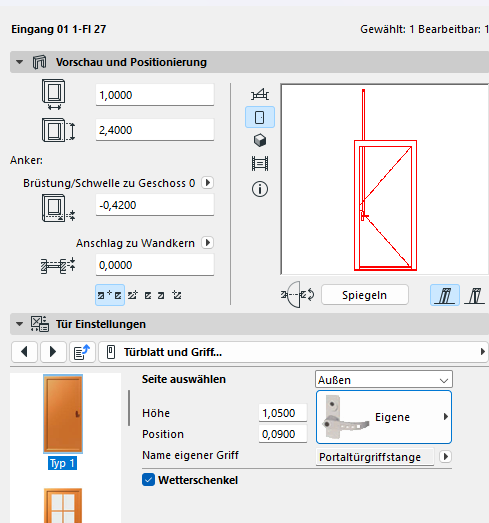Select second Anschlag anchor option
This screenshot has height=523, width=489.
point(132,295)
